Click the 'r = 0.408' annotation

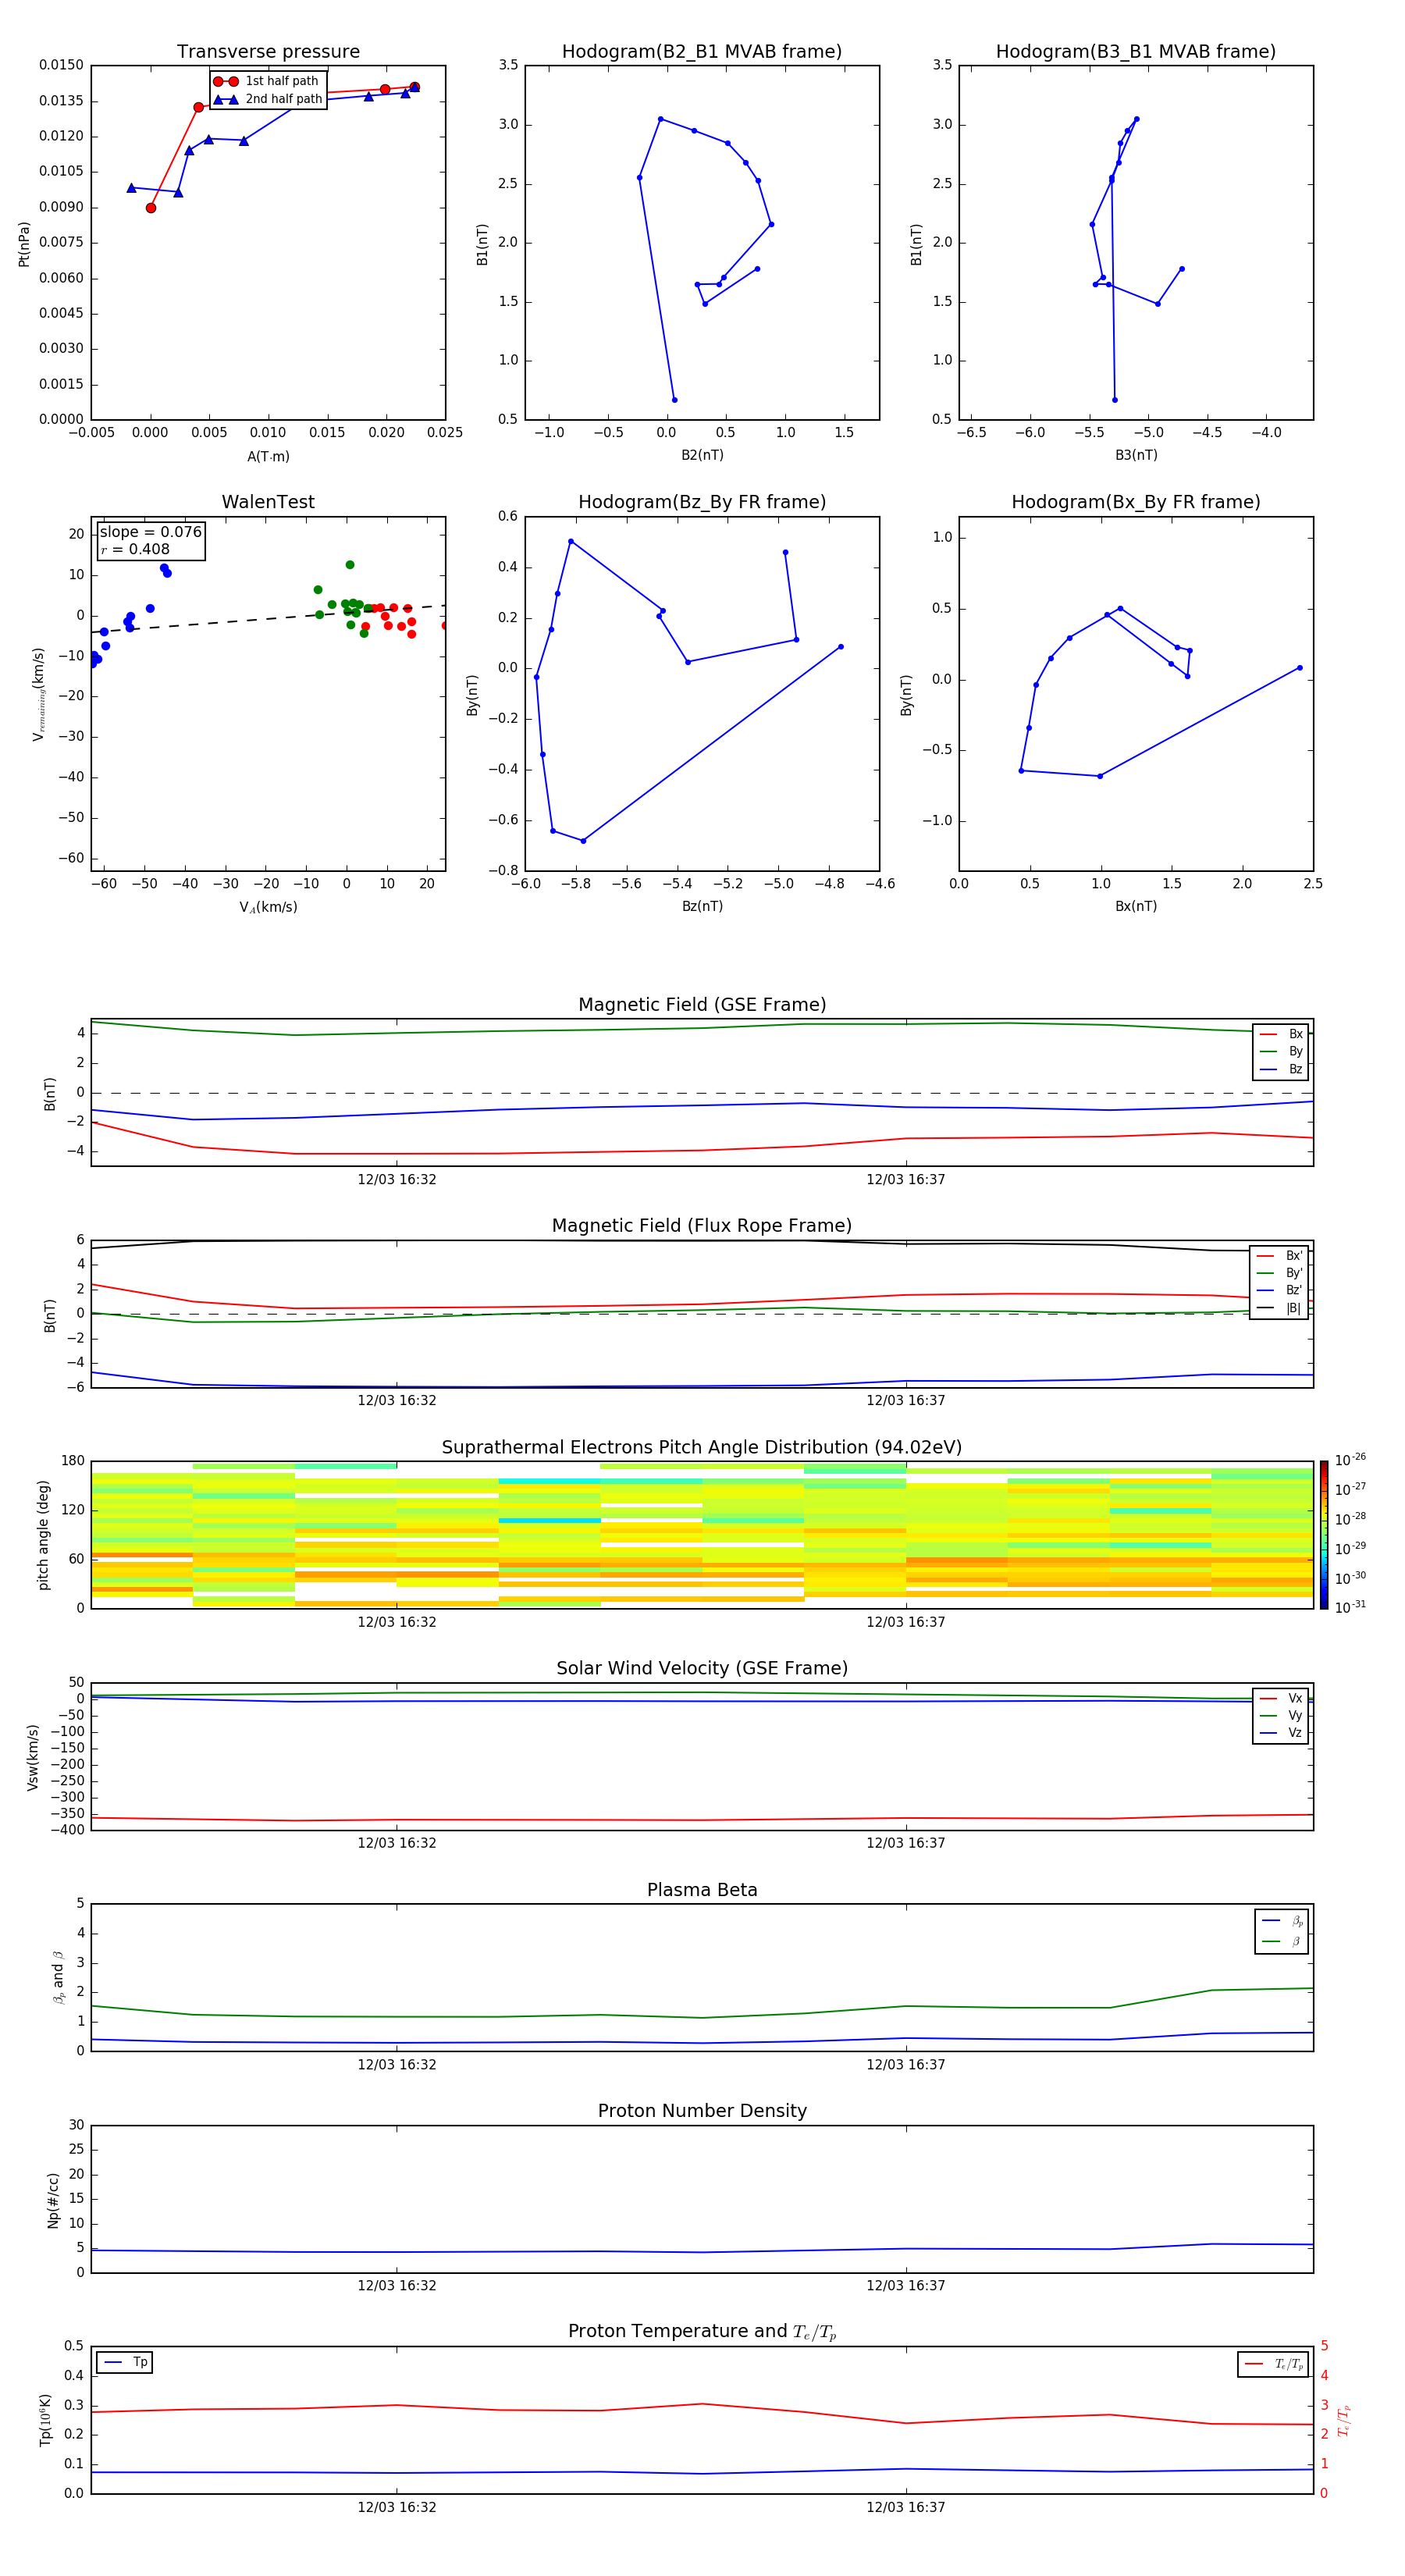pyautogui.click(x=135, y=549)
